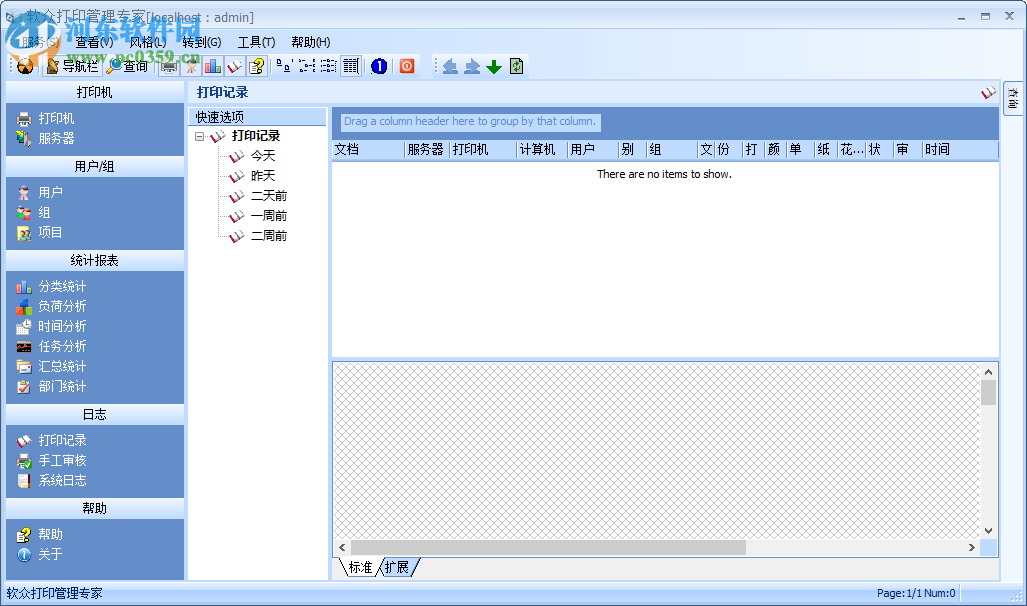Click the horizontal scrollbar right arrow

pyautogui.click(x=972, y=548)
